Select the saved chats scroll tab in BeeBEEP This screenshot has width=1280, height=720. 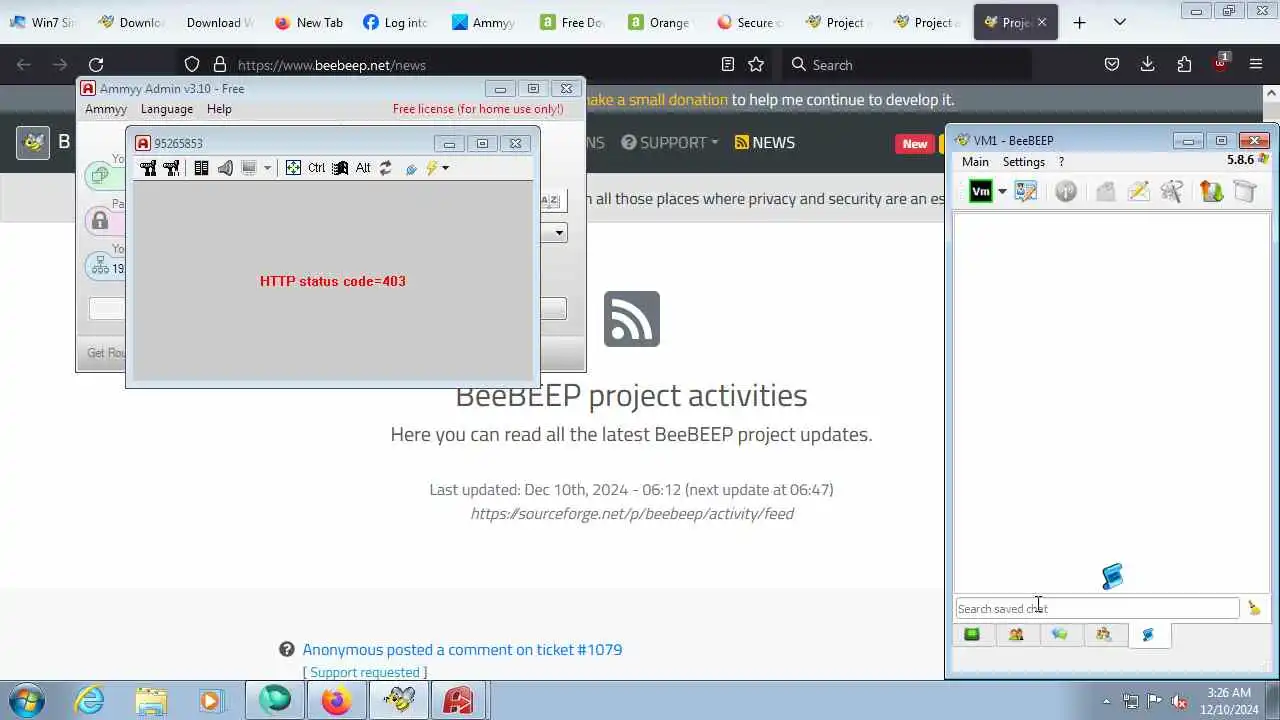point(1148,634)
